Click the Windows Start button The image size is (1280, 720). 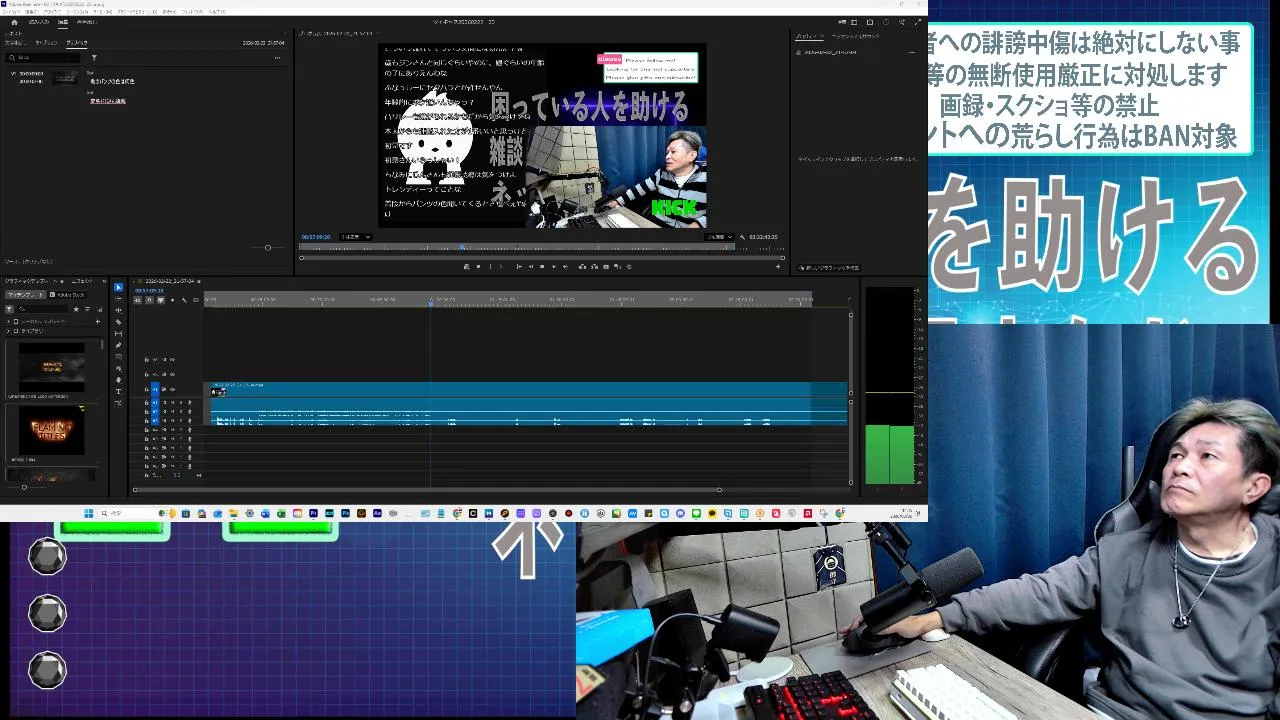(x=88, y=513)
